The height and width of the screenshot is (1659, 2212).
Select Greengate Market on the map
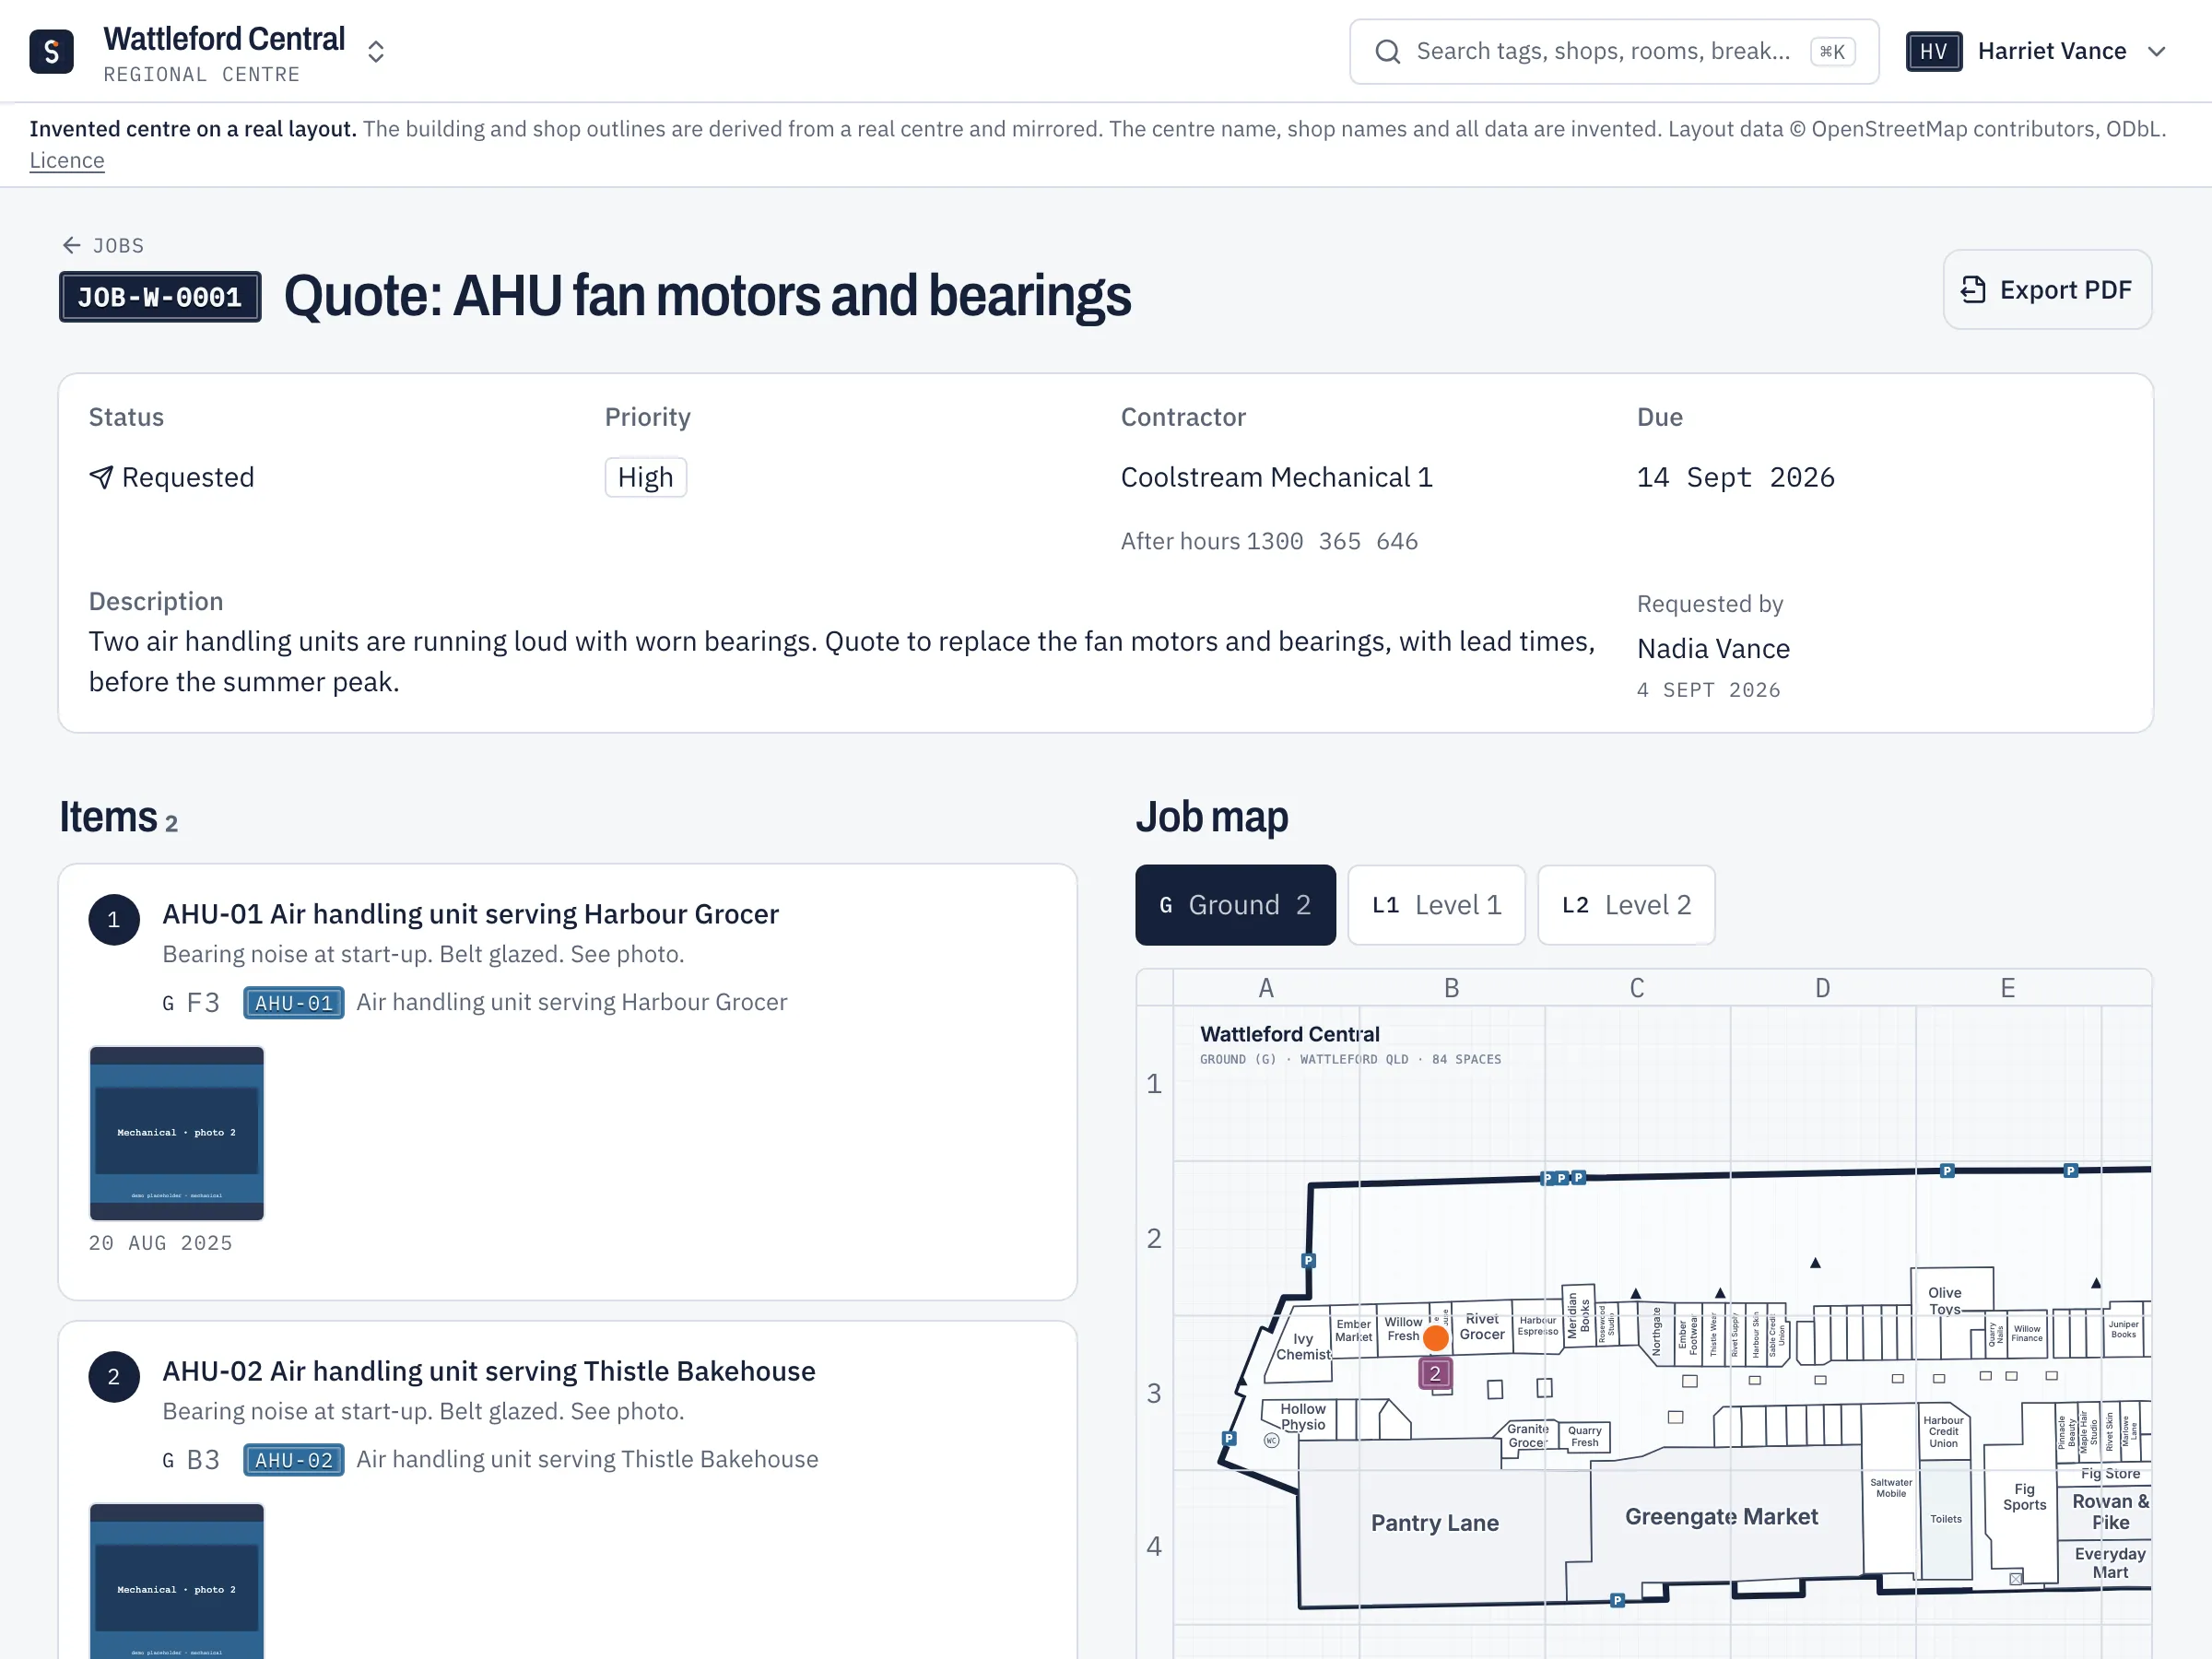tap(1720, 1517)
